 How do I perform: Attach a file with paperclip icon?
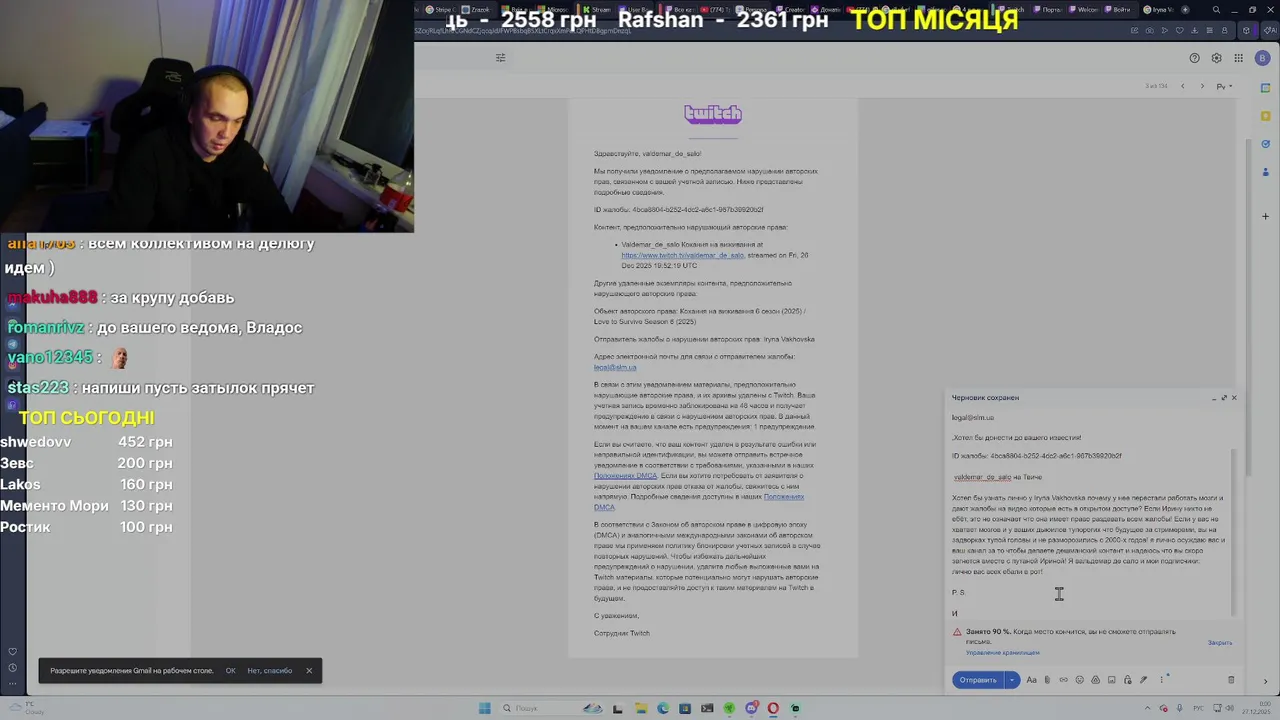[x=1047, y=680]
